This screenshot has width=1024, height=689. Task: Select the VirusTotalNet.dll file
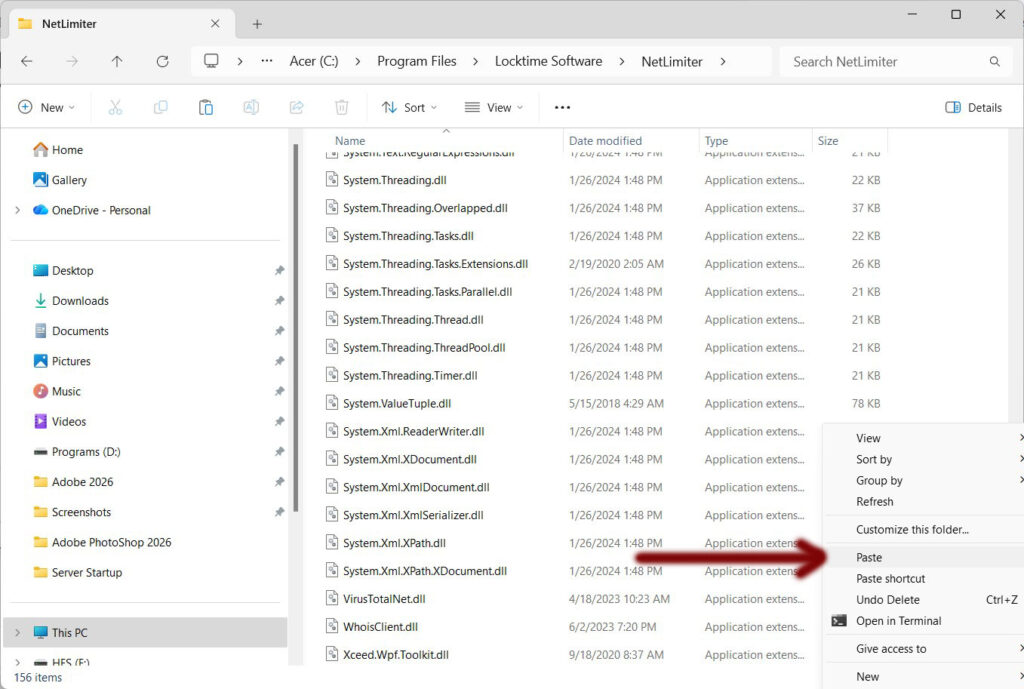(384, 599)
